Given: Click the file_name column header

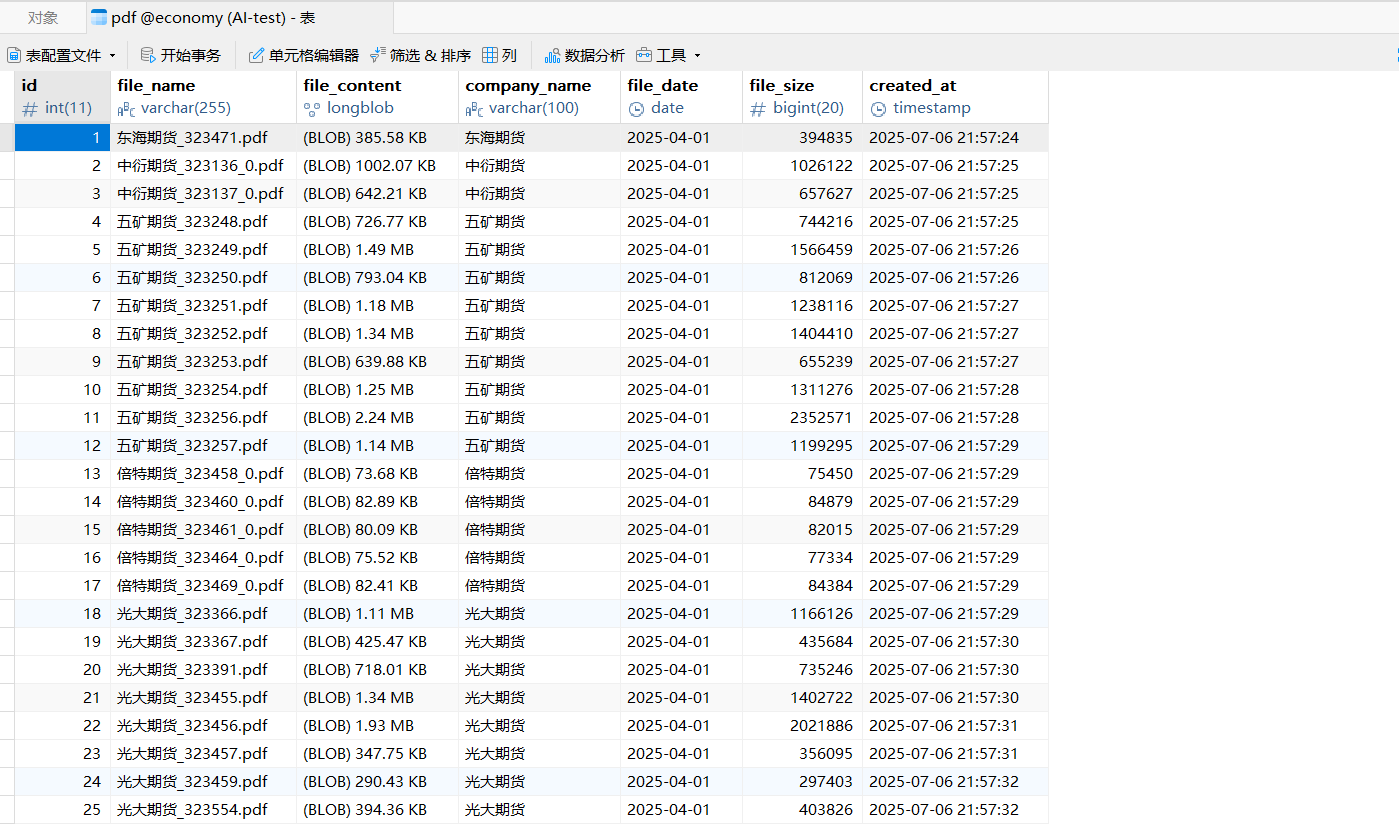Looking at the screenshot, I should (203, 97).
